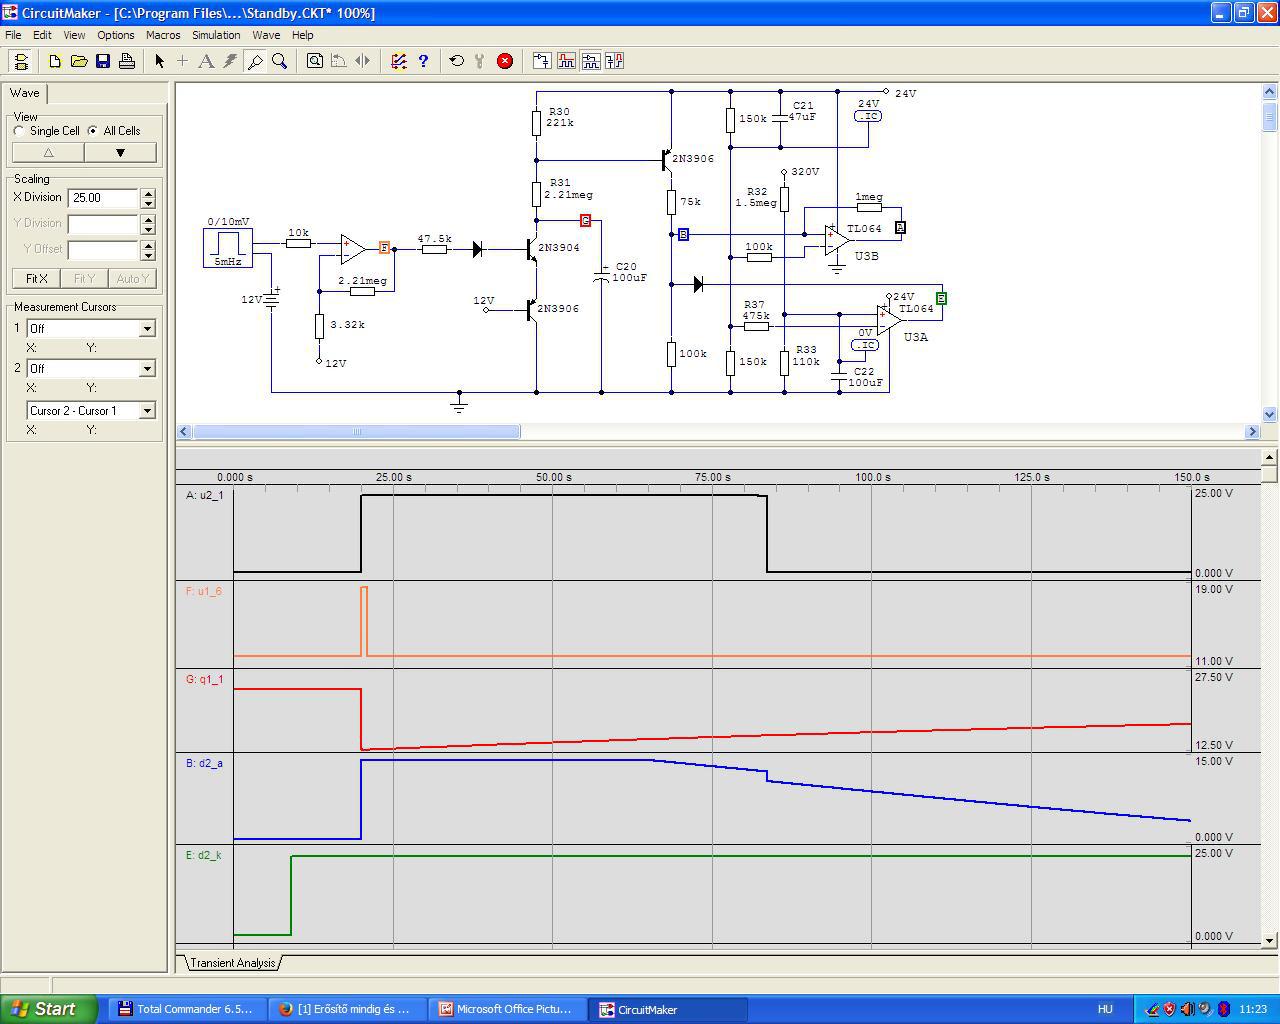Click the down-arrow next cell button
The image size is (1280, 1024).
click(120, 153)
